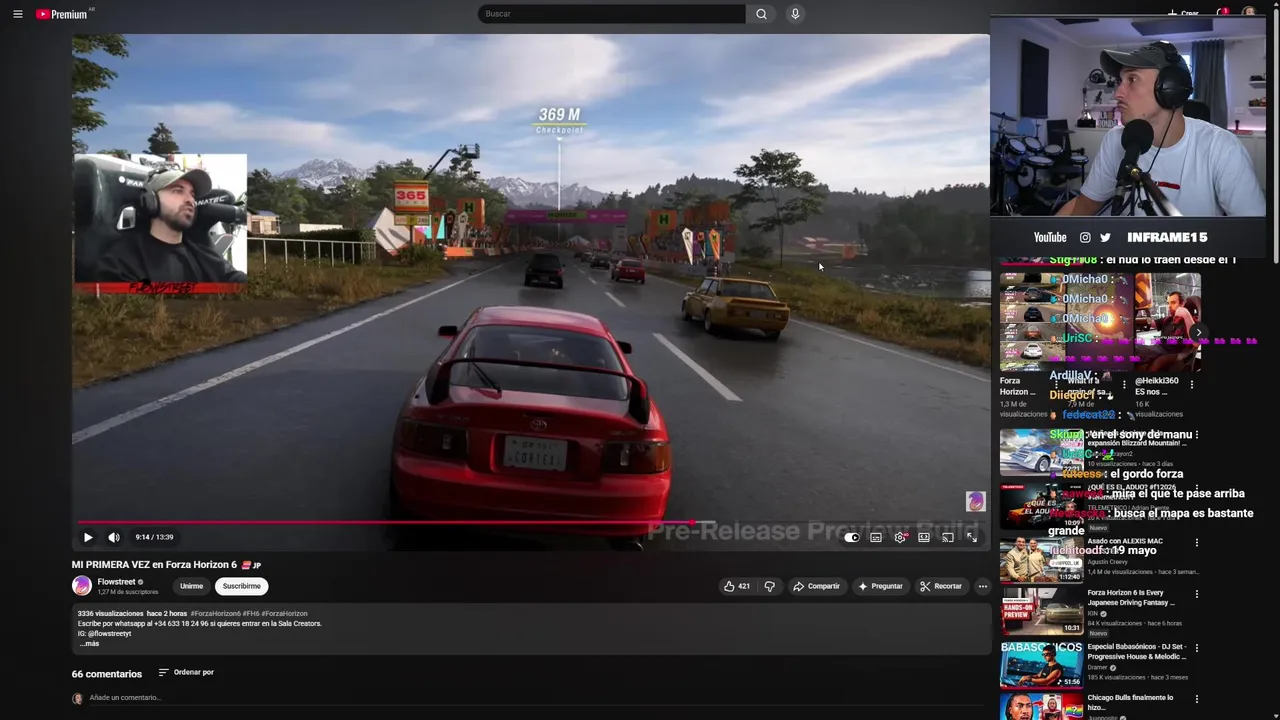Enter fullscreen mode

[972, 537]
